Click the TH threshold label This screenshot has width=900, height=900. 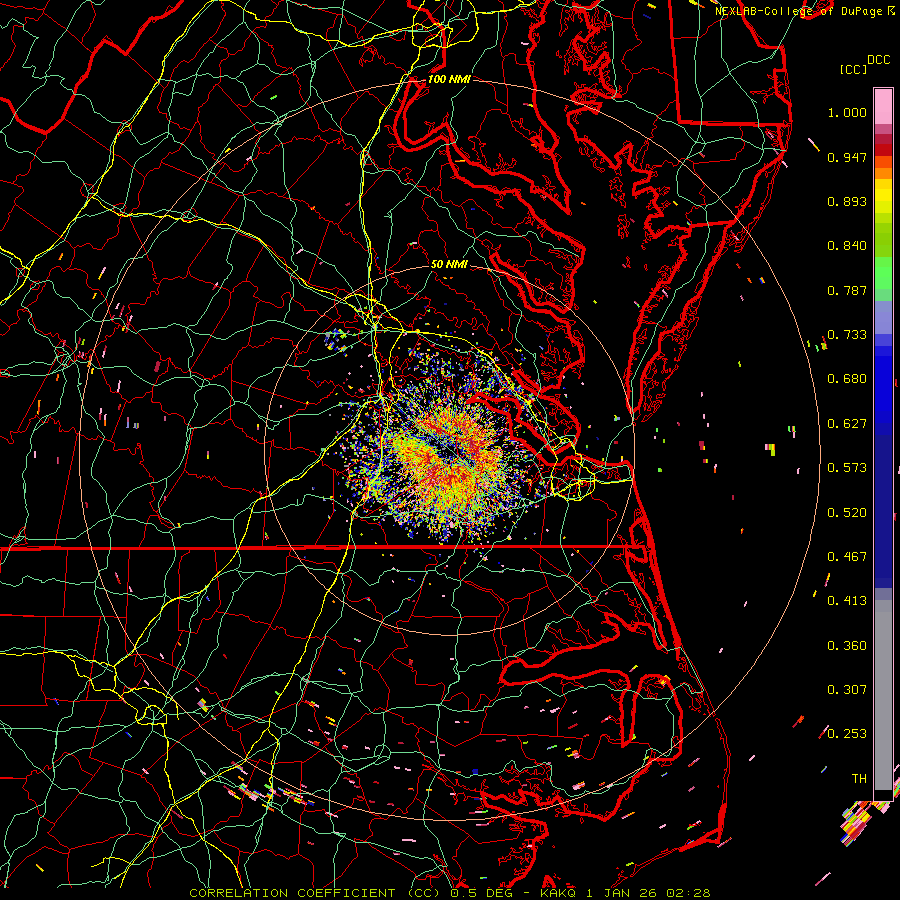[859, 779]
